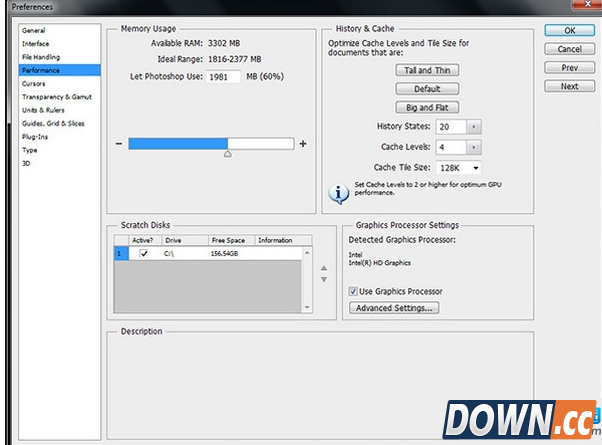
Task: Click the memory usage slider handle
Action: (x=227, y=154)
